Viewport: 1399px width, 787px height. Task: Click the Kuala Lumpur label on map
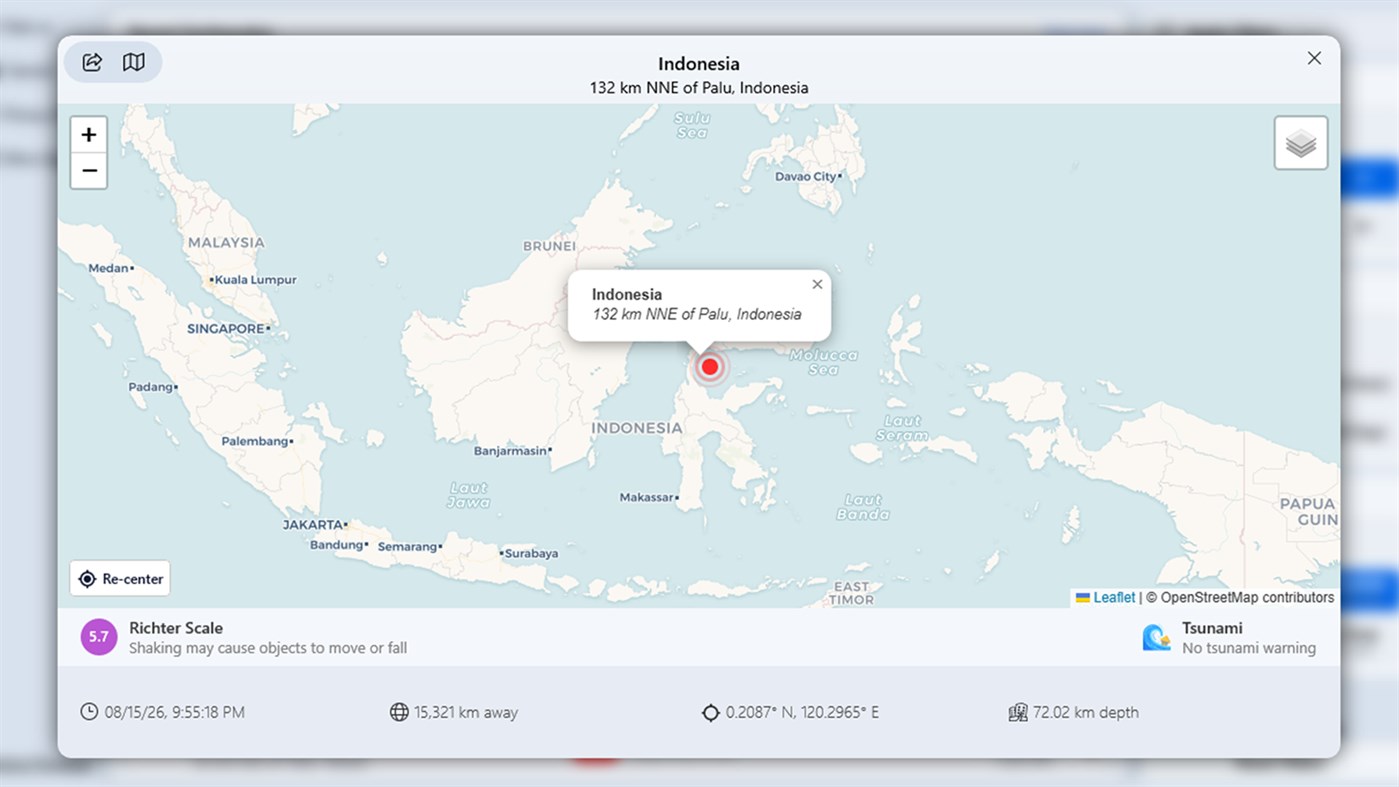point(256,280)
